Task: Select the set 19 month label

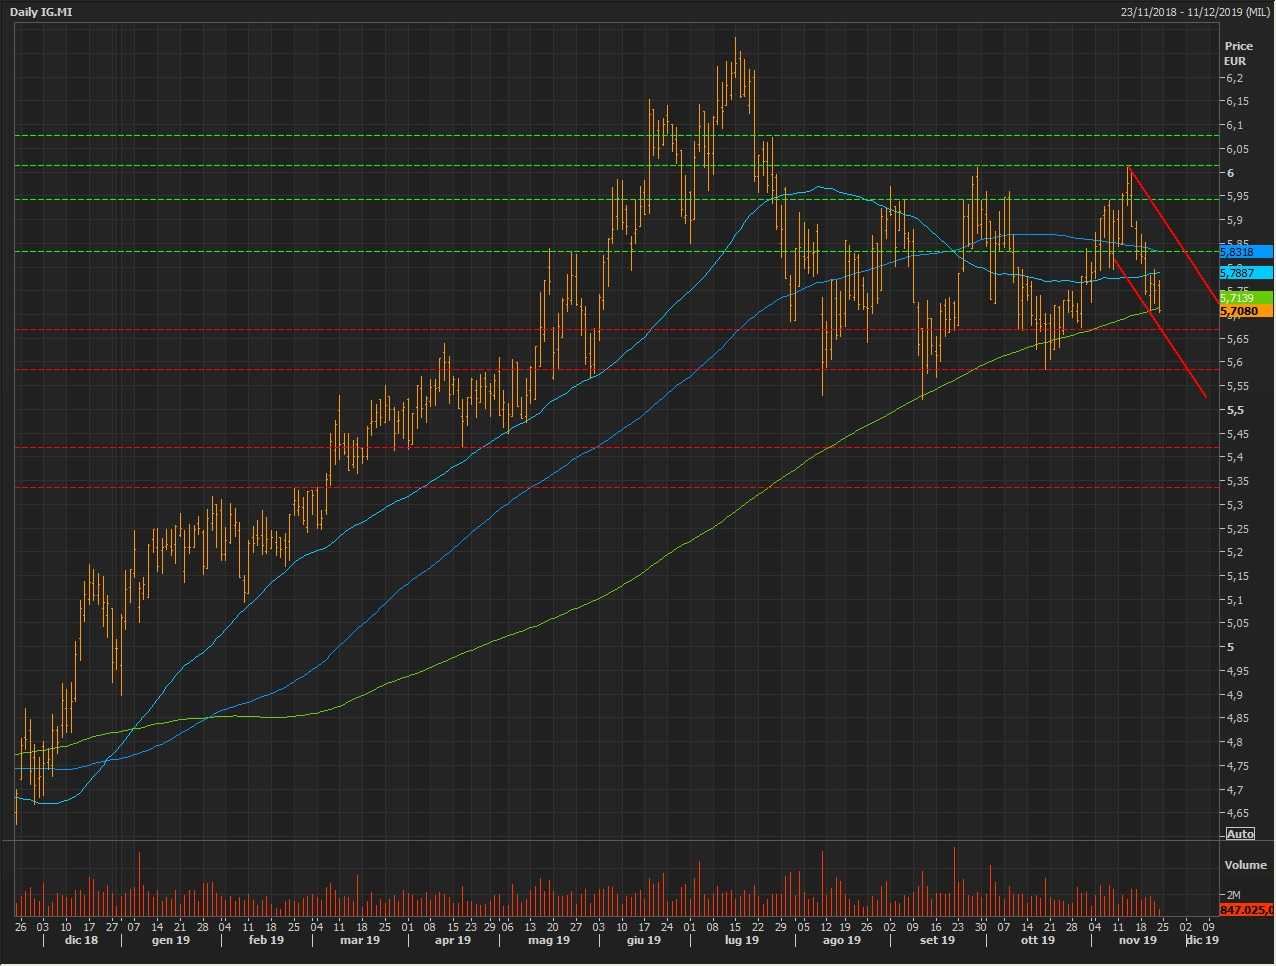Action: point(937,940)
